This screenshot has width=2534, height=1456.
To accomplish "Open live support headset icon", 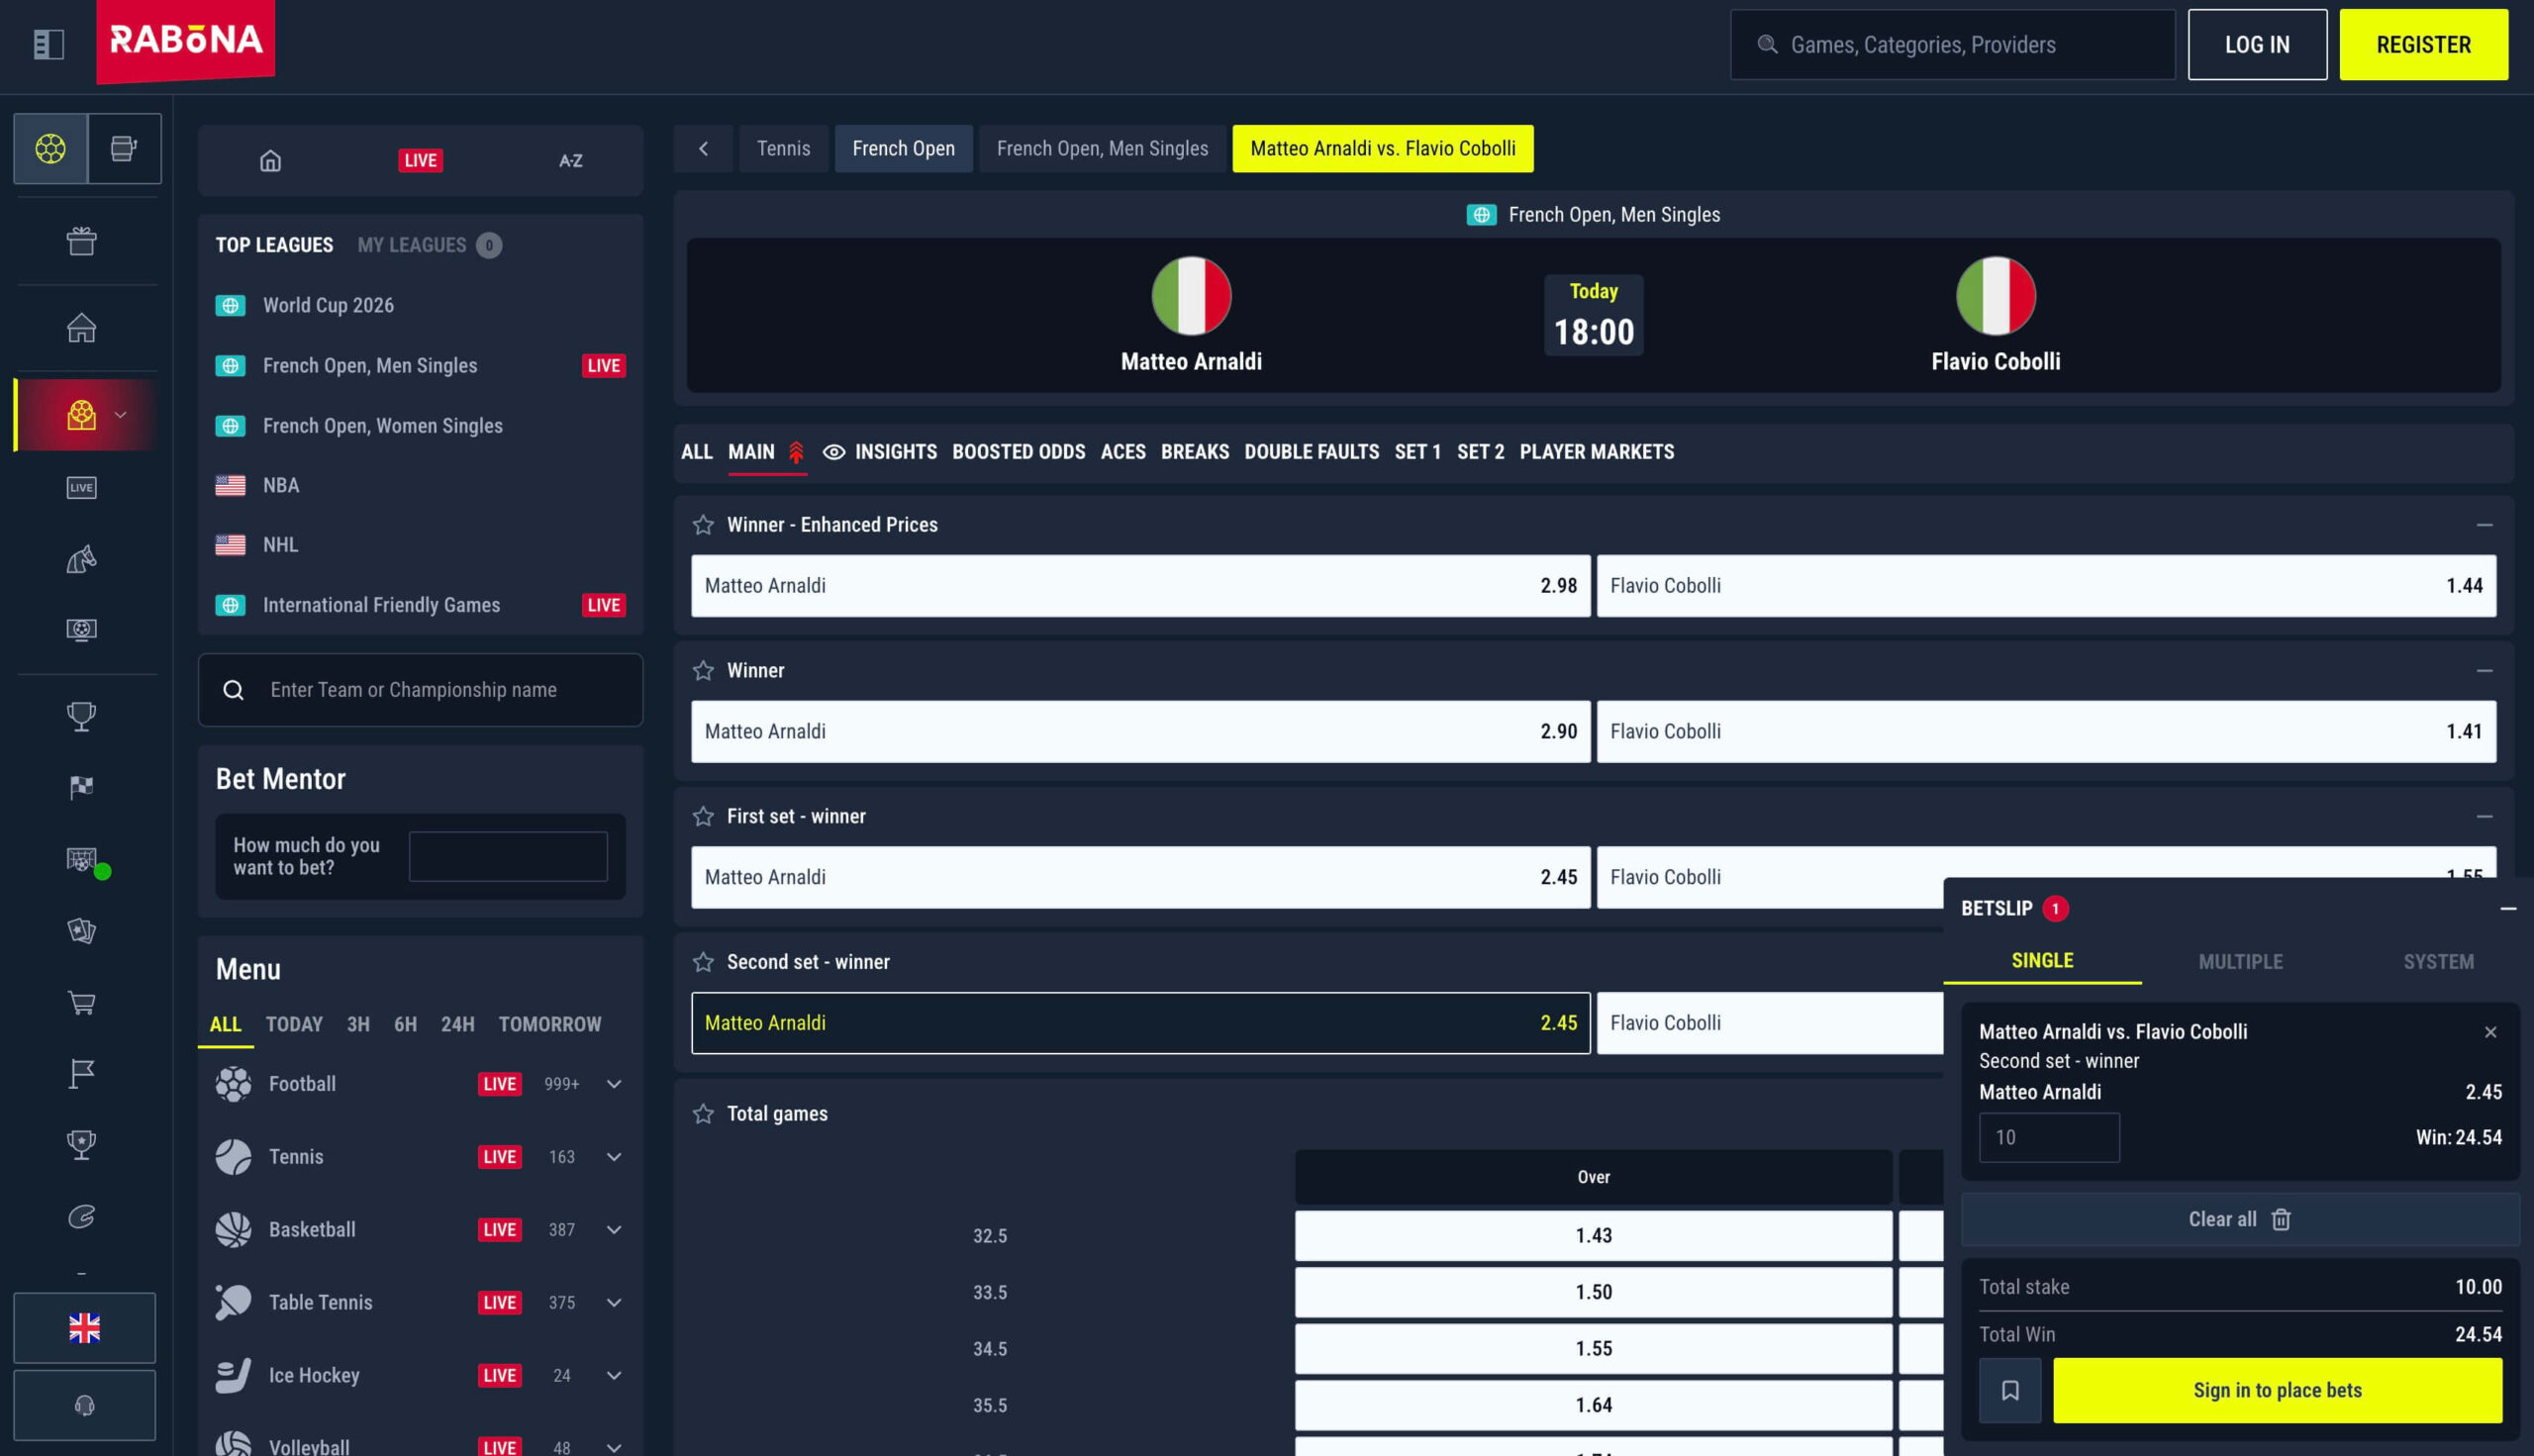I will tap(85, 1405).
